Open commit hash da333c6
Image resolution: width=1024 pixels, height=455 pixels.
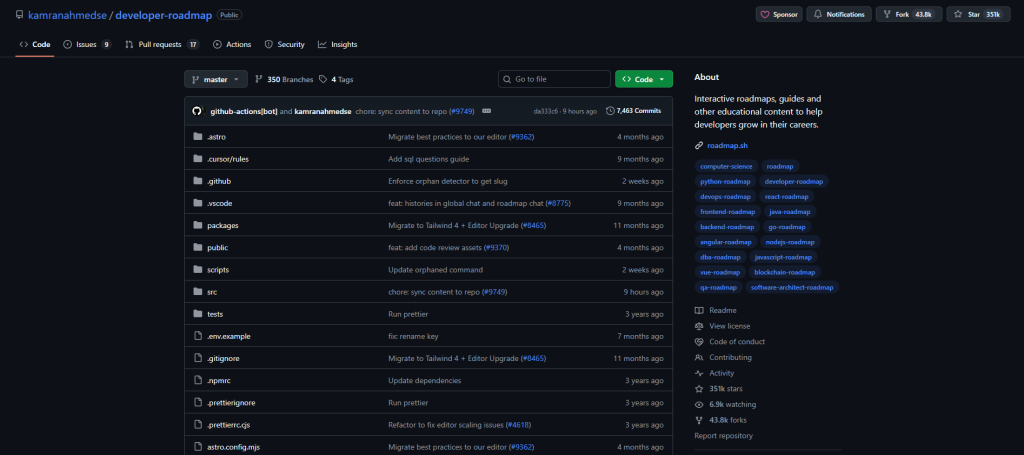pyautogui.click(x=545, y=112)
